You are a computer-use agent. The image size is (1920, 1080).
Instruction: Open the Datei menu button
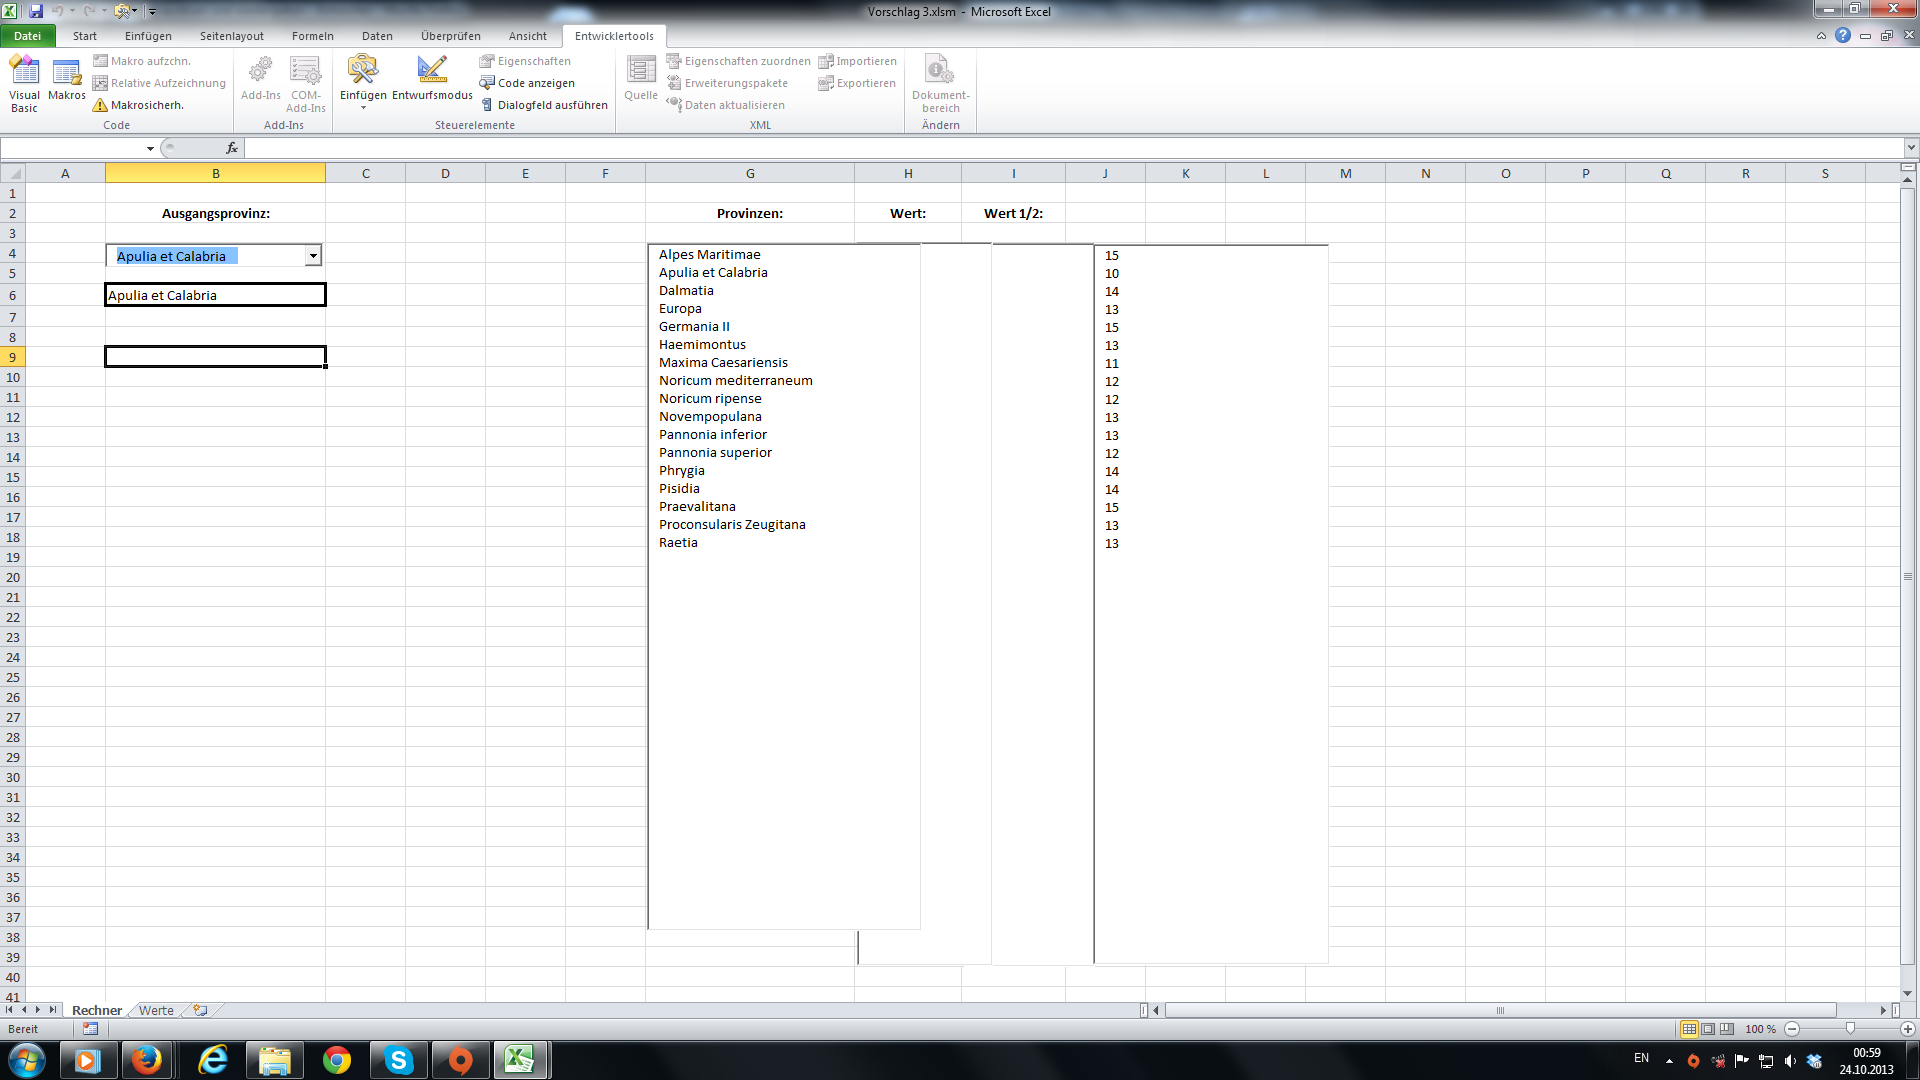coord(27,36)
